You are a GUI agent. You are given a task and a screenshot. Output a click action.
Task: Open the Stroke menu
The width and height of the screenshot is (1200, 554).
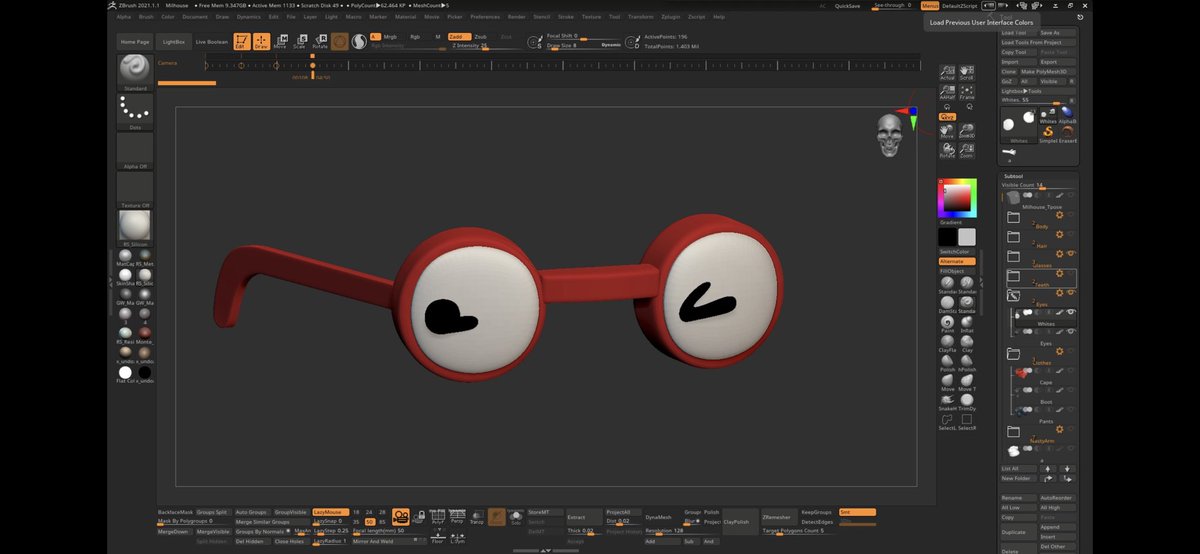[566, 17]
